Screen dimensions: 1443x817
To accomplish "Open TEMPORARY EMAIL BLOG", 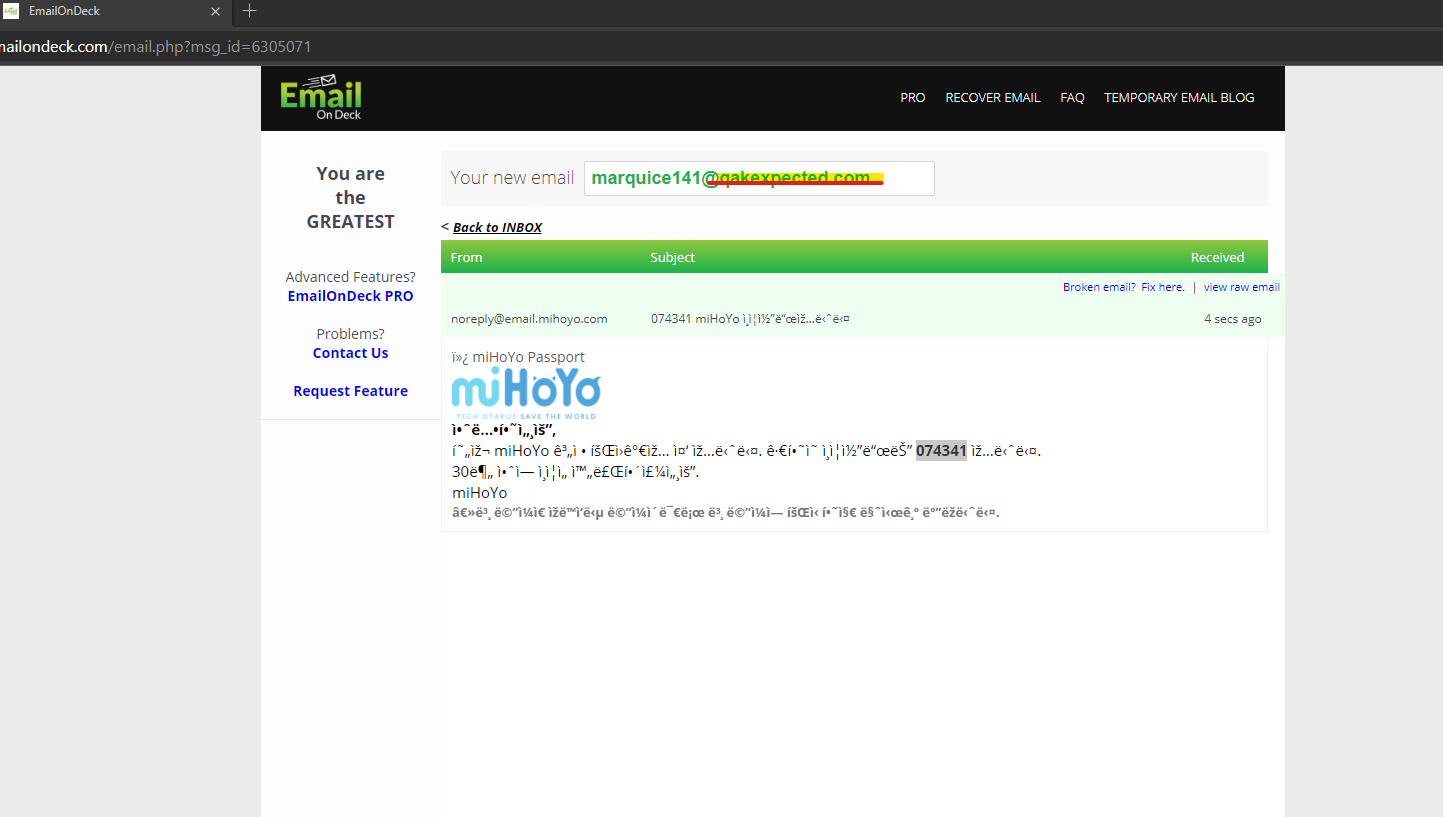I will coord(1179,98).
